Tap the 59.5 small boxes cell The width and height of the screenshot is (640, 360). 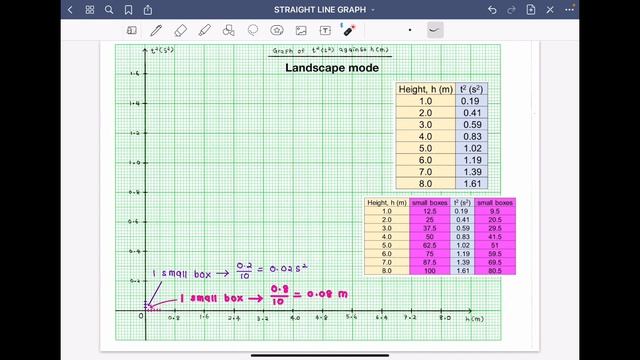495,253
